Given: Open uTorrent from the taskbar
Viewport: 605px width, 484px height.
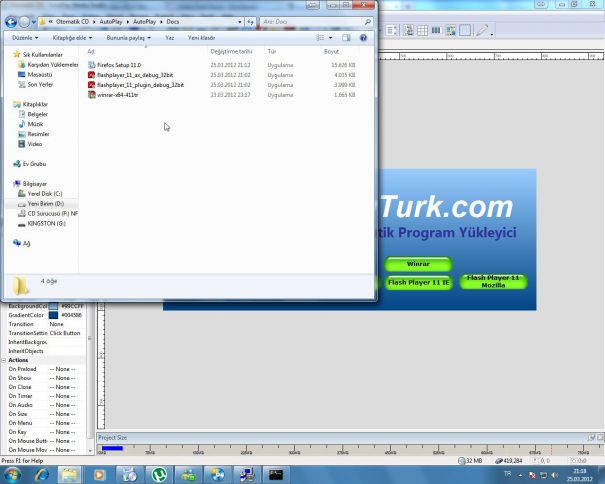Looking at the screenshot, I should [x=159, y=475].
